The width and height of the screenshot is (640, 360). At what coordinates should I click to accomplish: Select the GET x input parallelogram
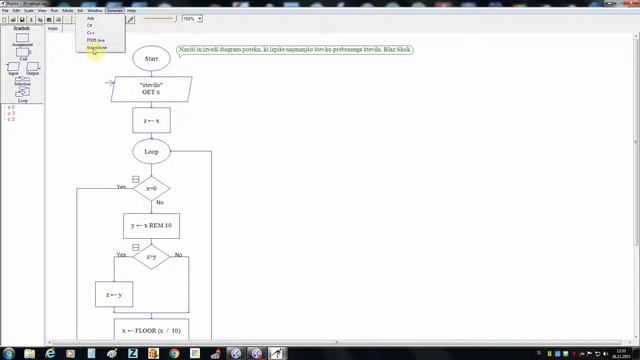(x=151, y=89)
